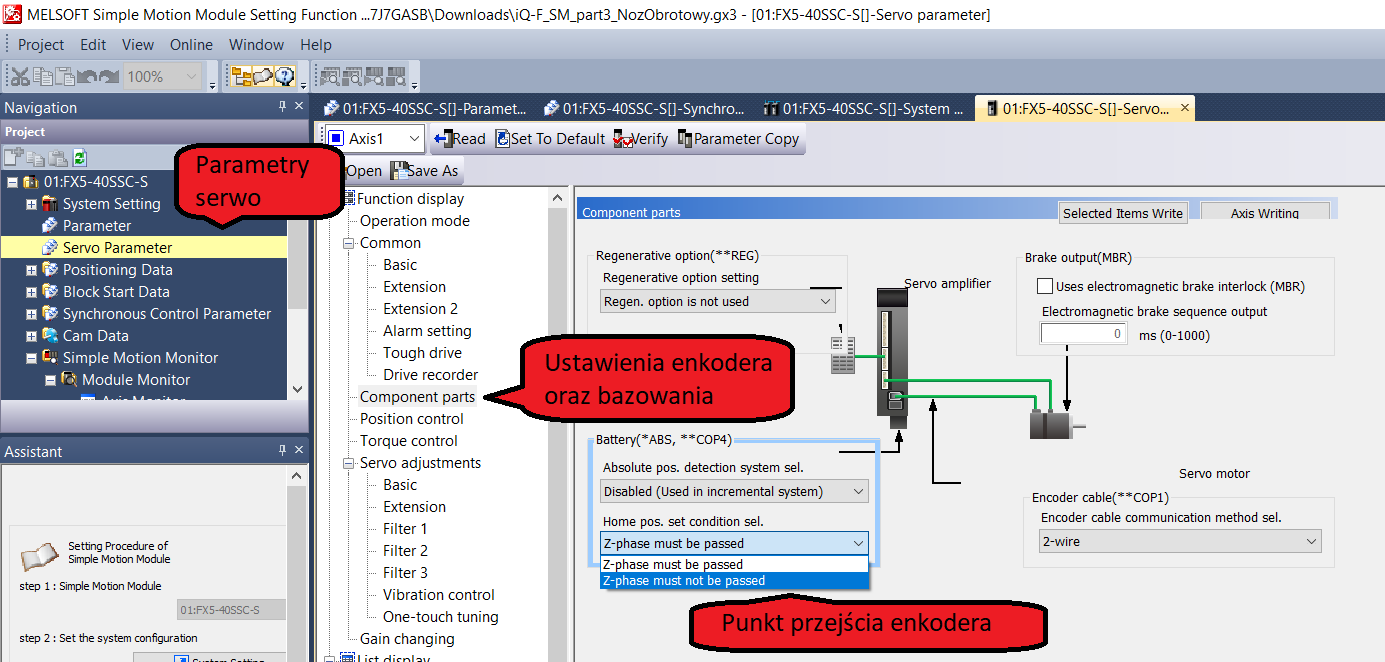Click the Save As button
The width and height of the screenshot is (1385, 662).
425,171
